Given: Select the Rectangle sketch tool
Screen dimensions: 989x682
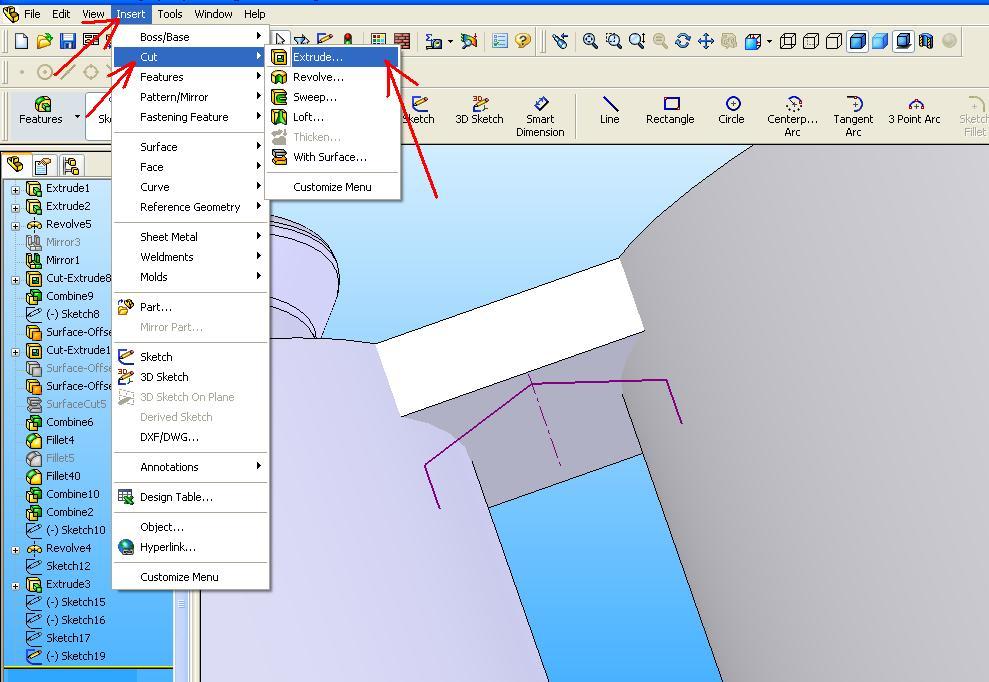Looking at the screenshot, I should pyautogui.click(x=669, y=110).
